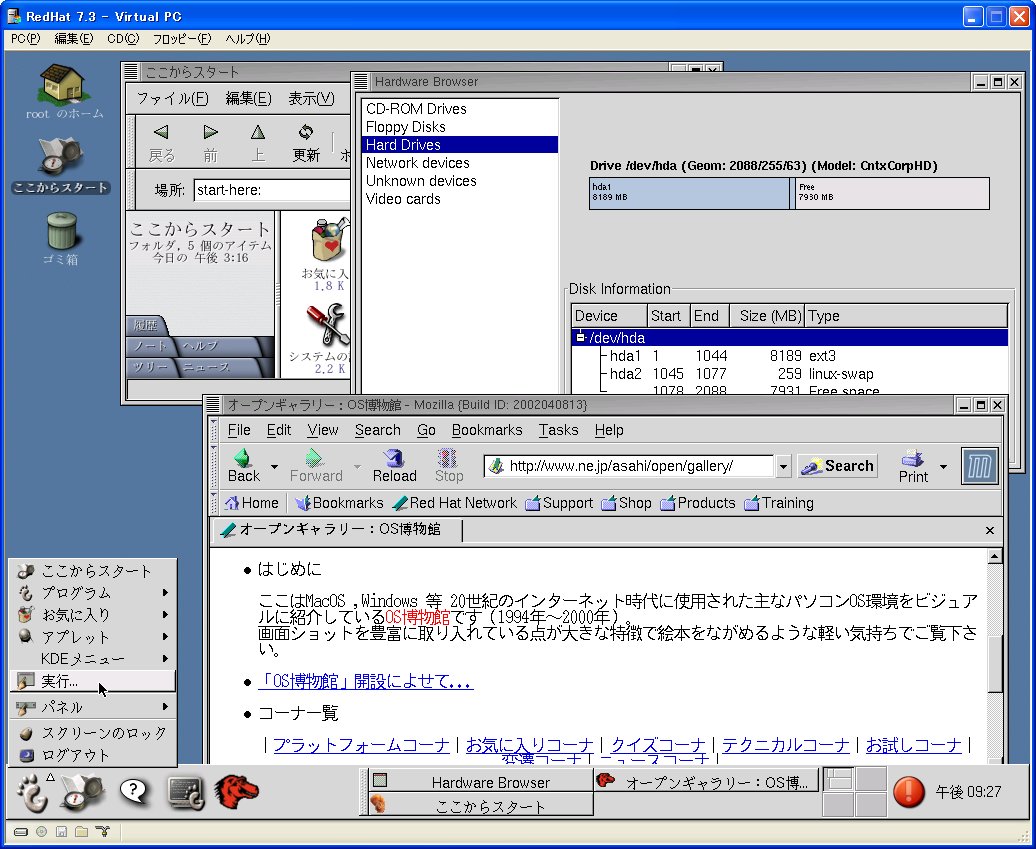The image size is (1036, 849).
Task: Open the help speech bubble panel icon
Action: coord(135,792)
